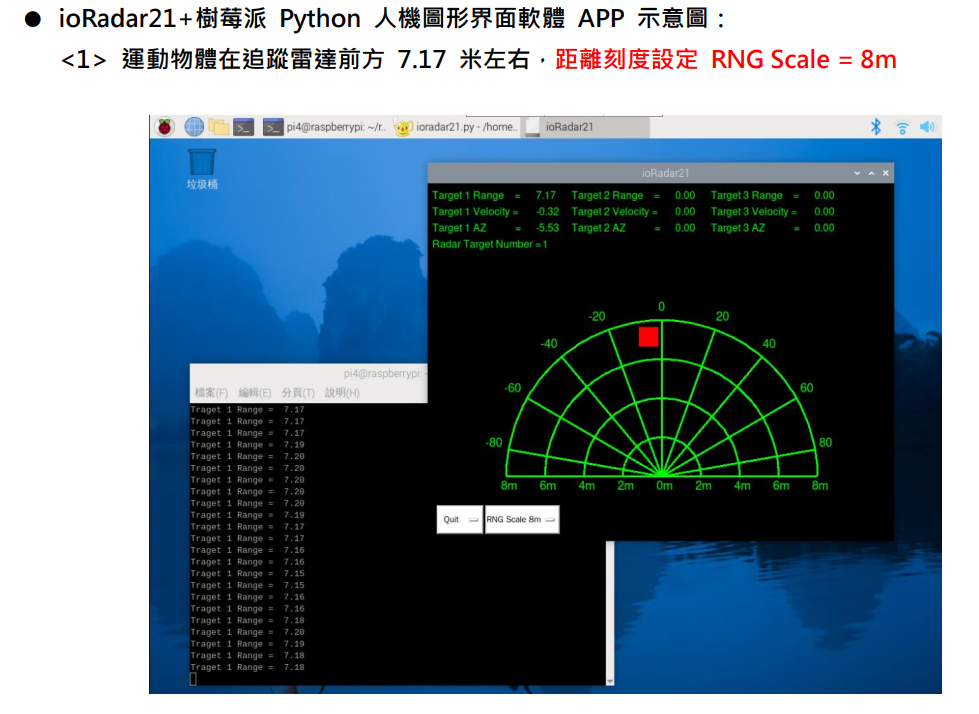Open the 檔案(F) menu in terminal

(x=211, y=393)
